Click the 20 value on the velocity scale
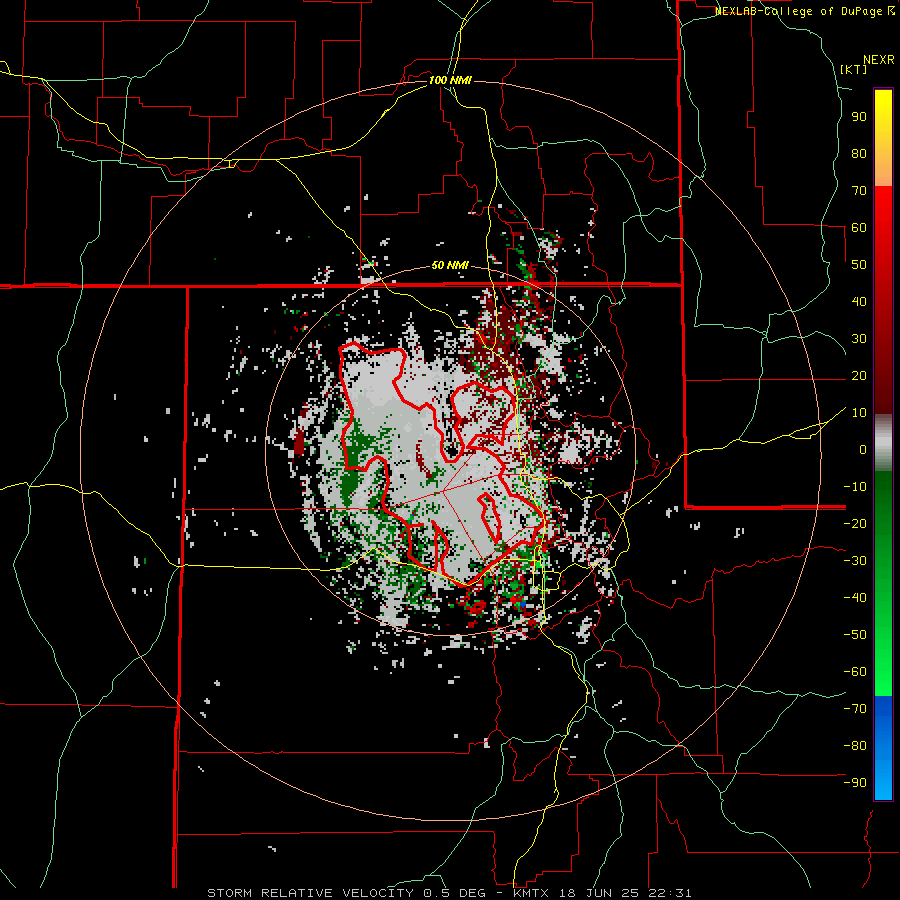Screen dimensions: 900x900 pos(859,375)
